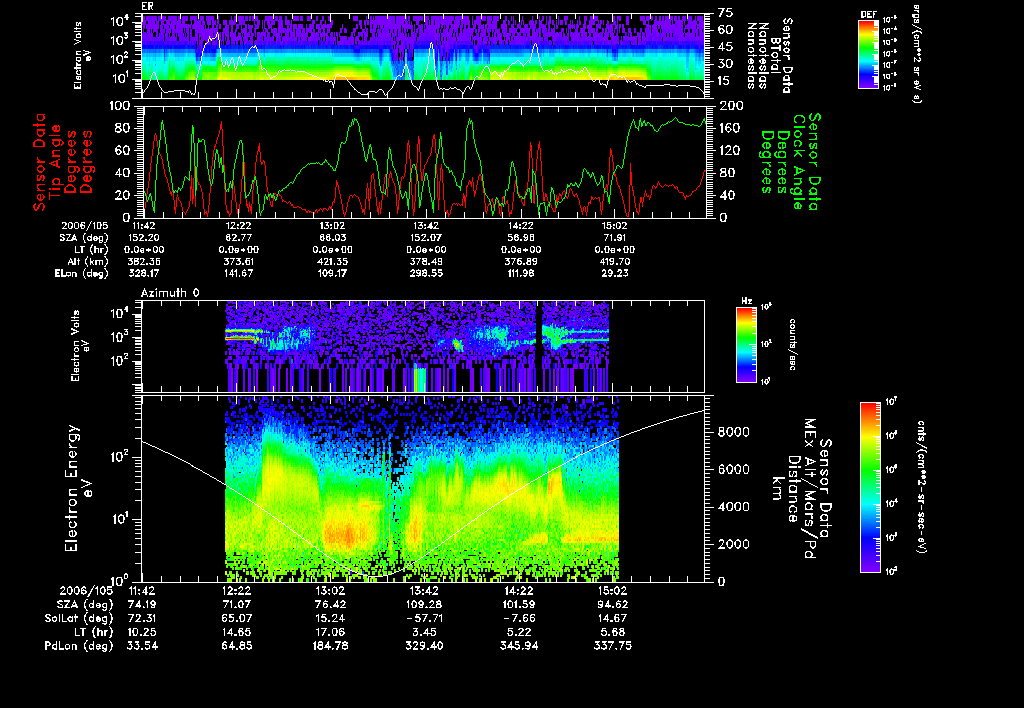The width and height of the screenshot is (1024, 708).
Task: Click the 45 nanotesla tick label
Action: tap(726, 47)
